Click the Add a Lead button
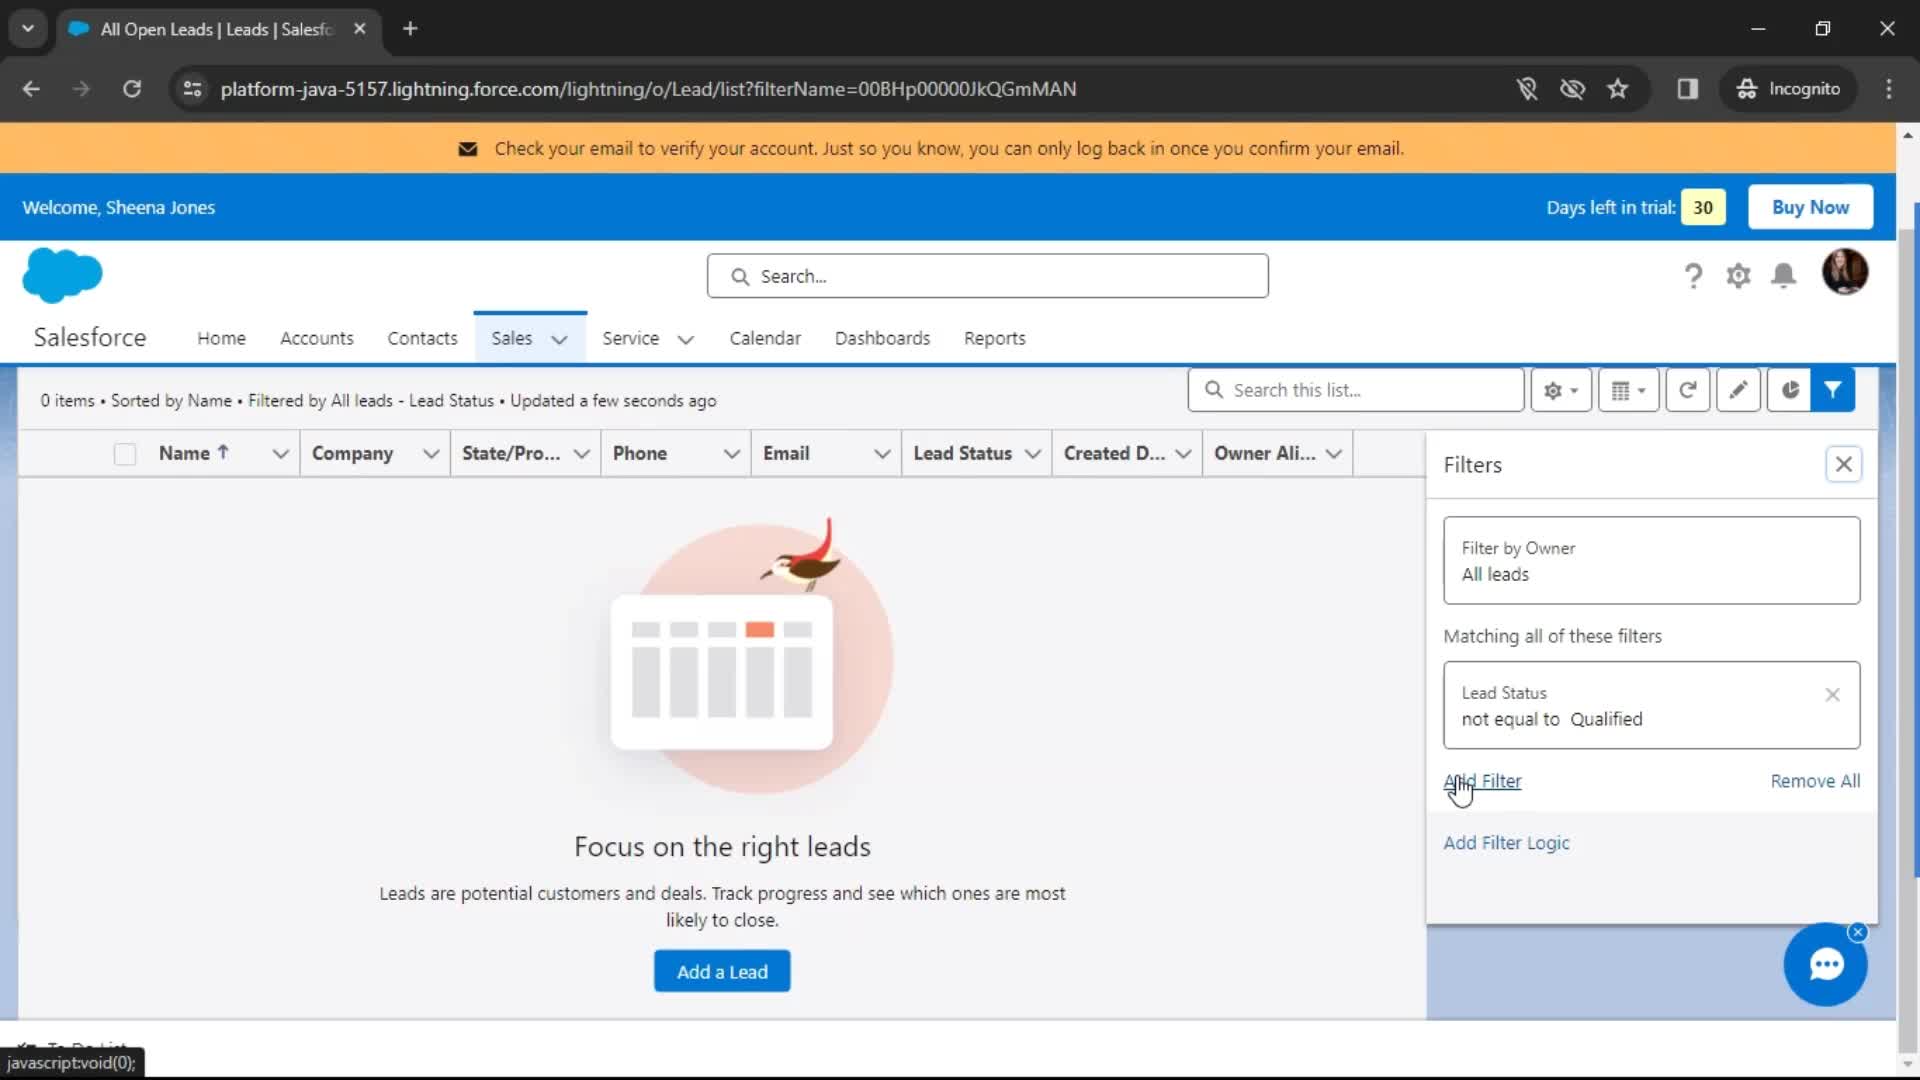Viewport: 1920px width, 1080px height. 722,971
